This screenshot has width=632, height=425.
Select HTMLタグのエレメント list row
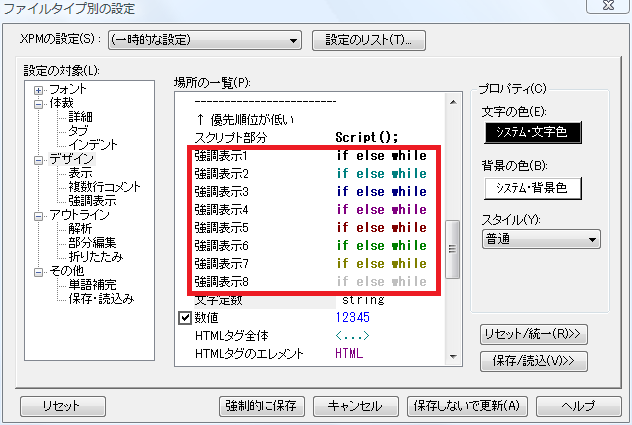[310, 354]
